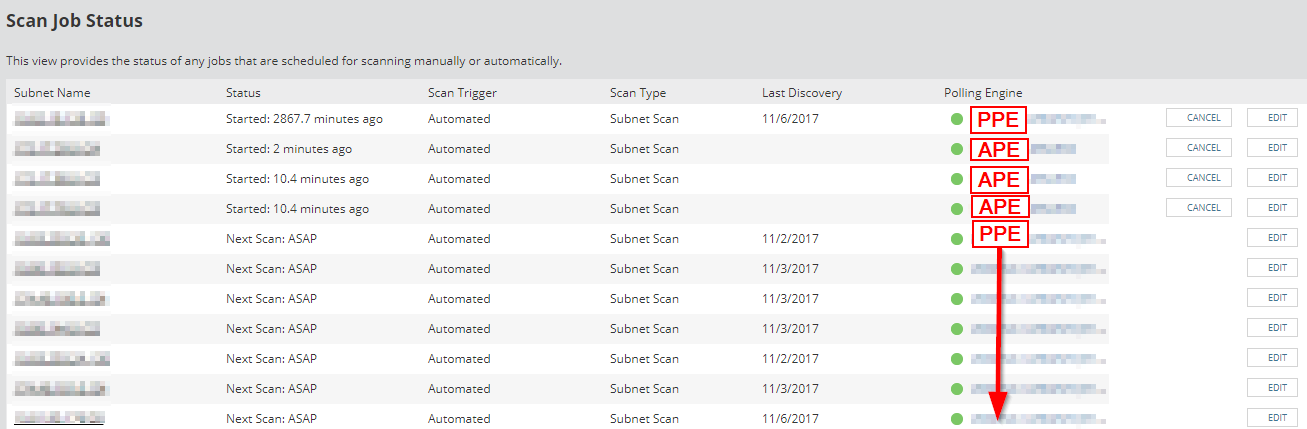Click the APE label in second row
This screenshot has height=429, width=1307.
point(999,150)
